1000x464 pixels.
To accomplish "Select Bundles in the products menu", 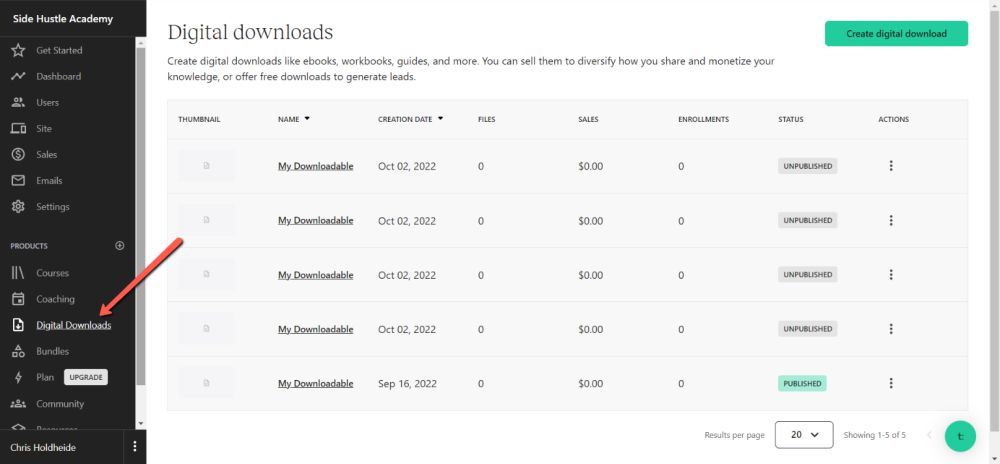I will tap(52, 351).
